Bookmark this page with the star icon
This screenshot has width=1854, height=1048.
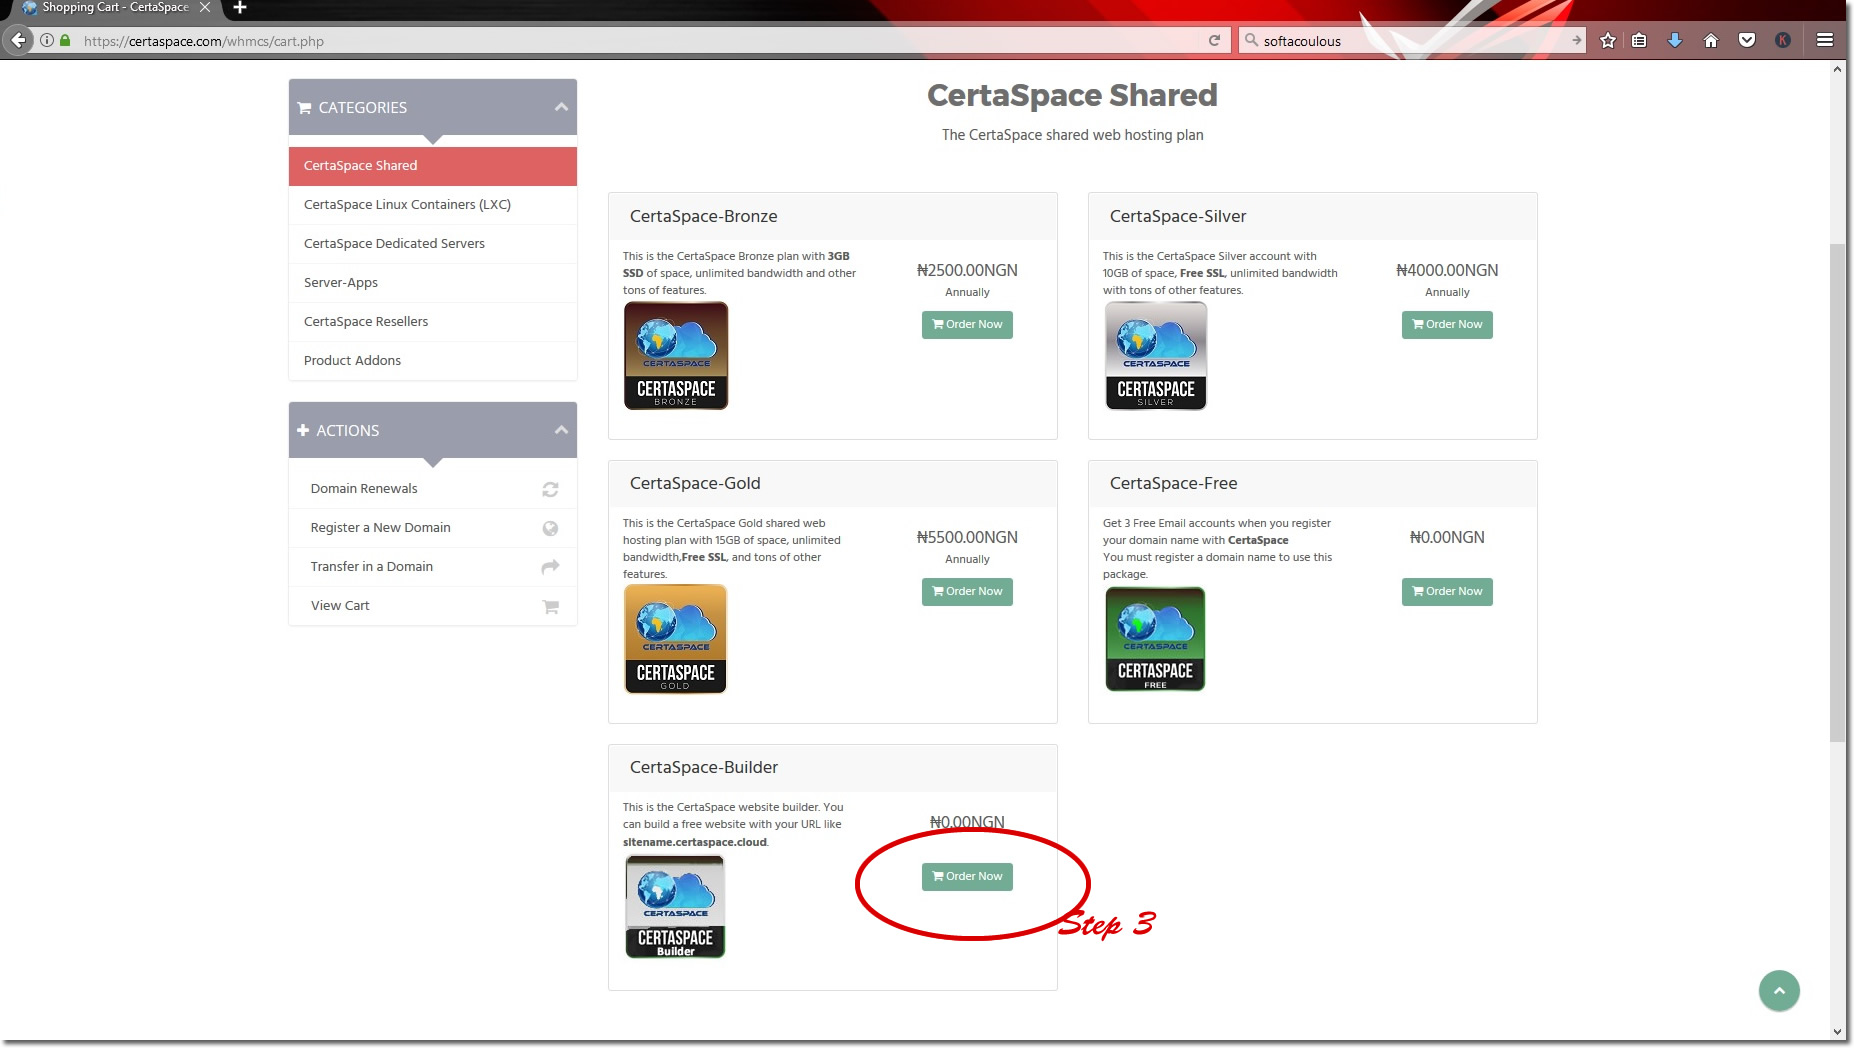click(x=1608, y=41)
